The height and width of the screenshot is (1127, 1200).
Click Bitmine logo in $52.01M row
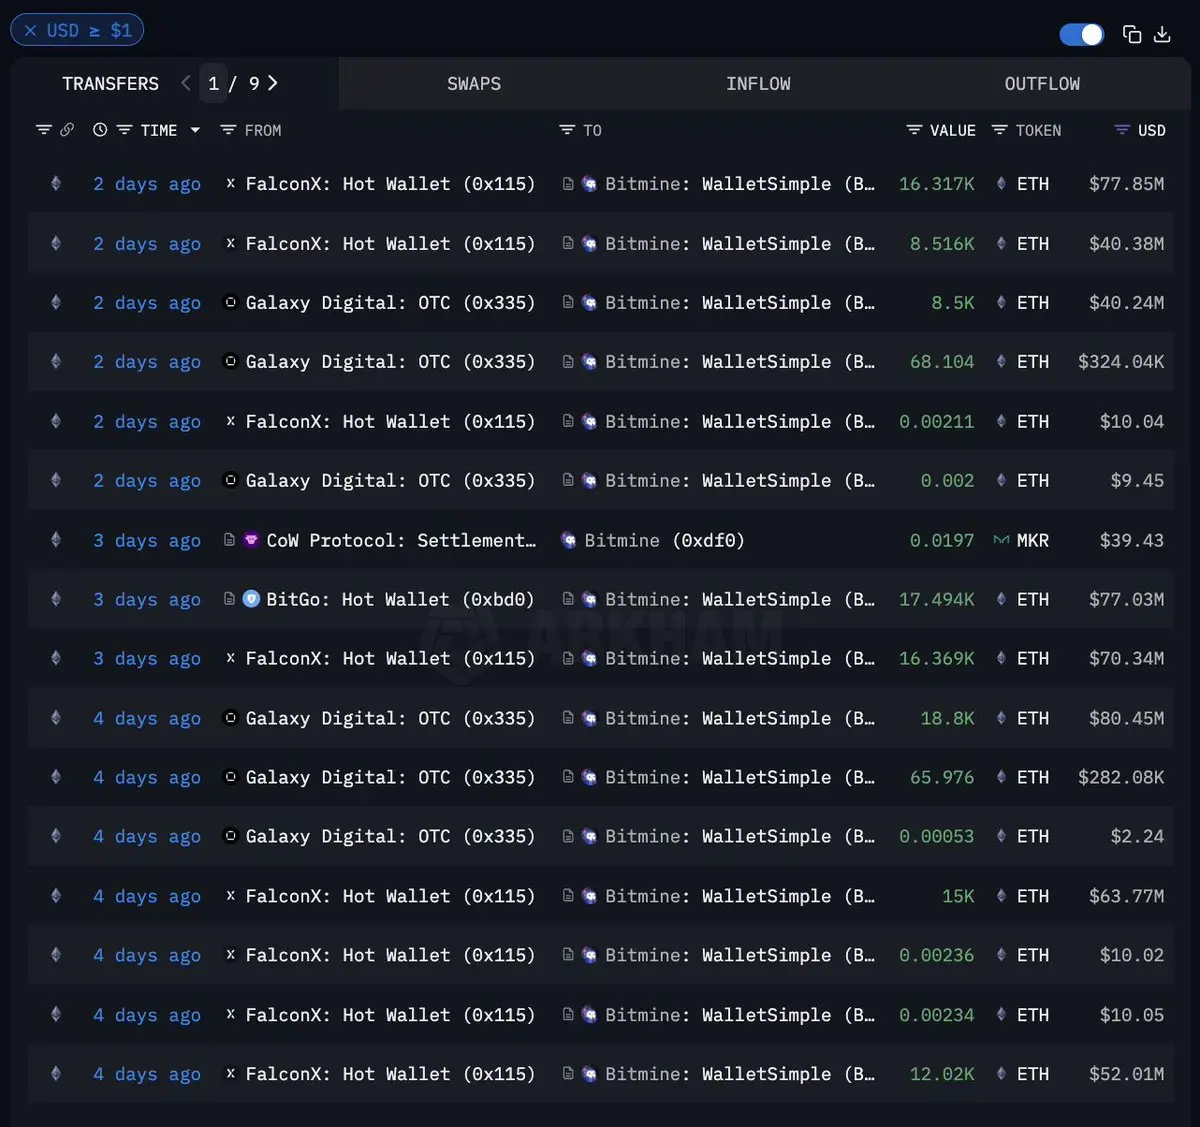(589, 1074)
